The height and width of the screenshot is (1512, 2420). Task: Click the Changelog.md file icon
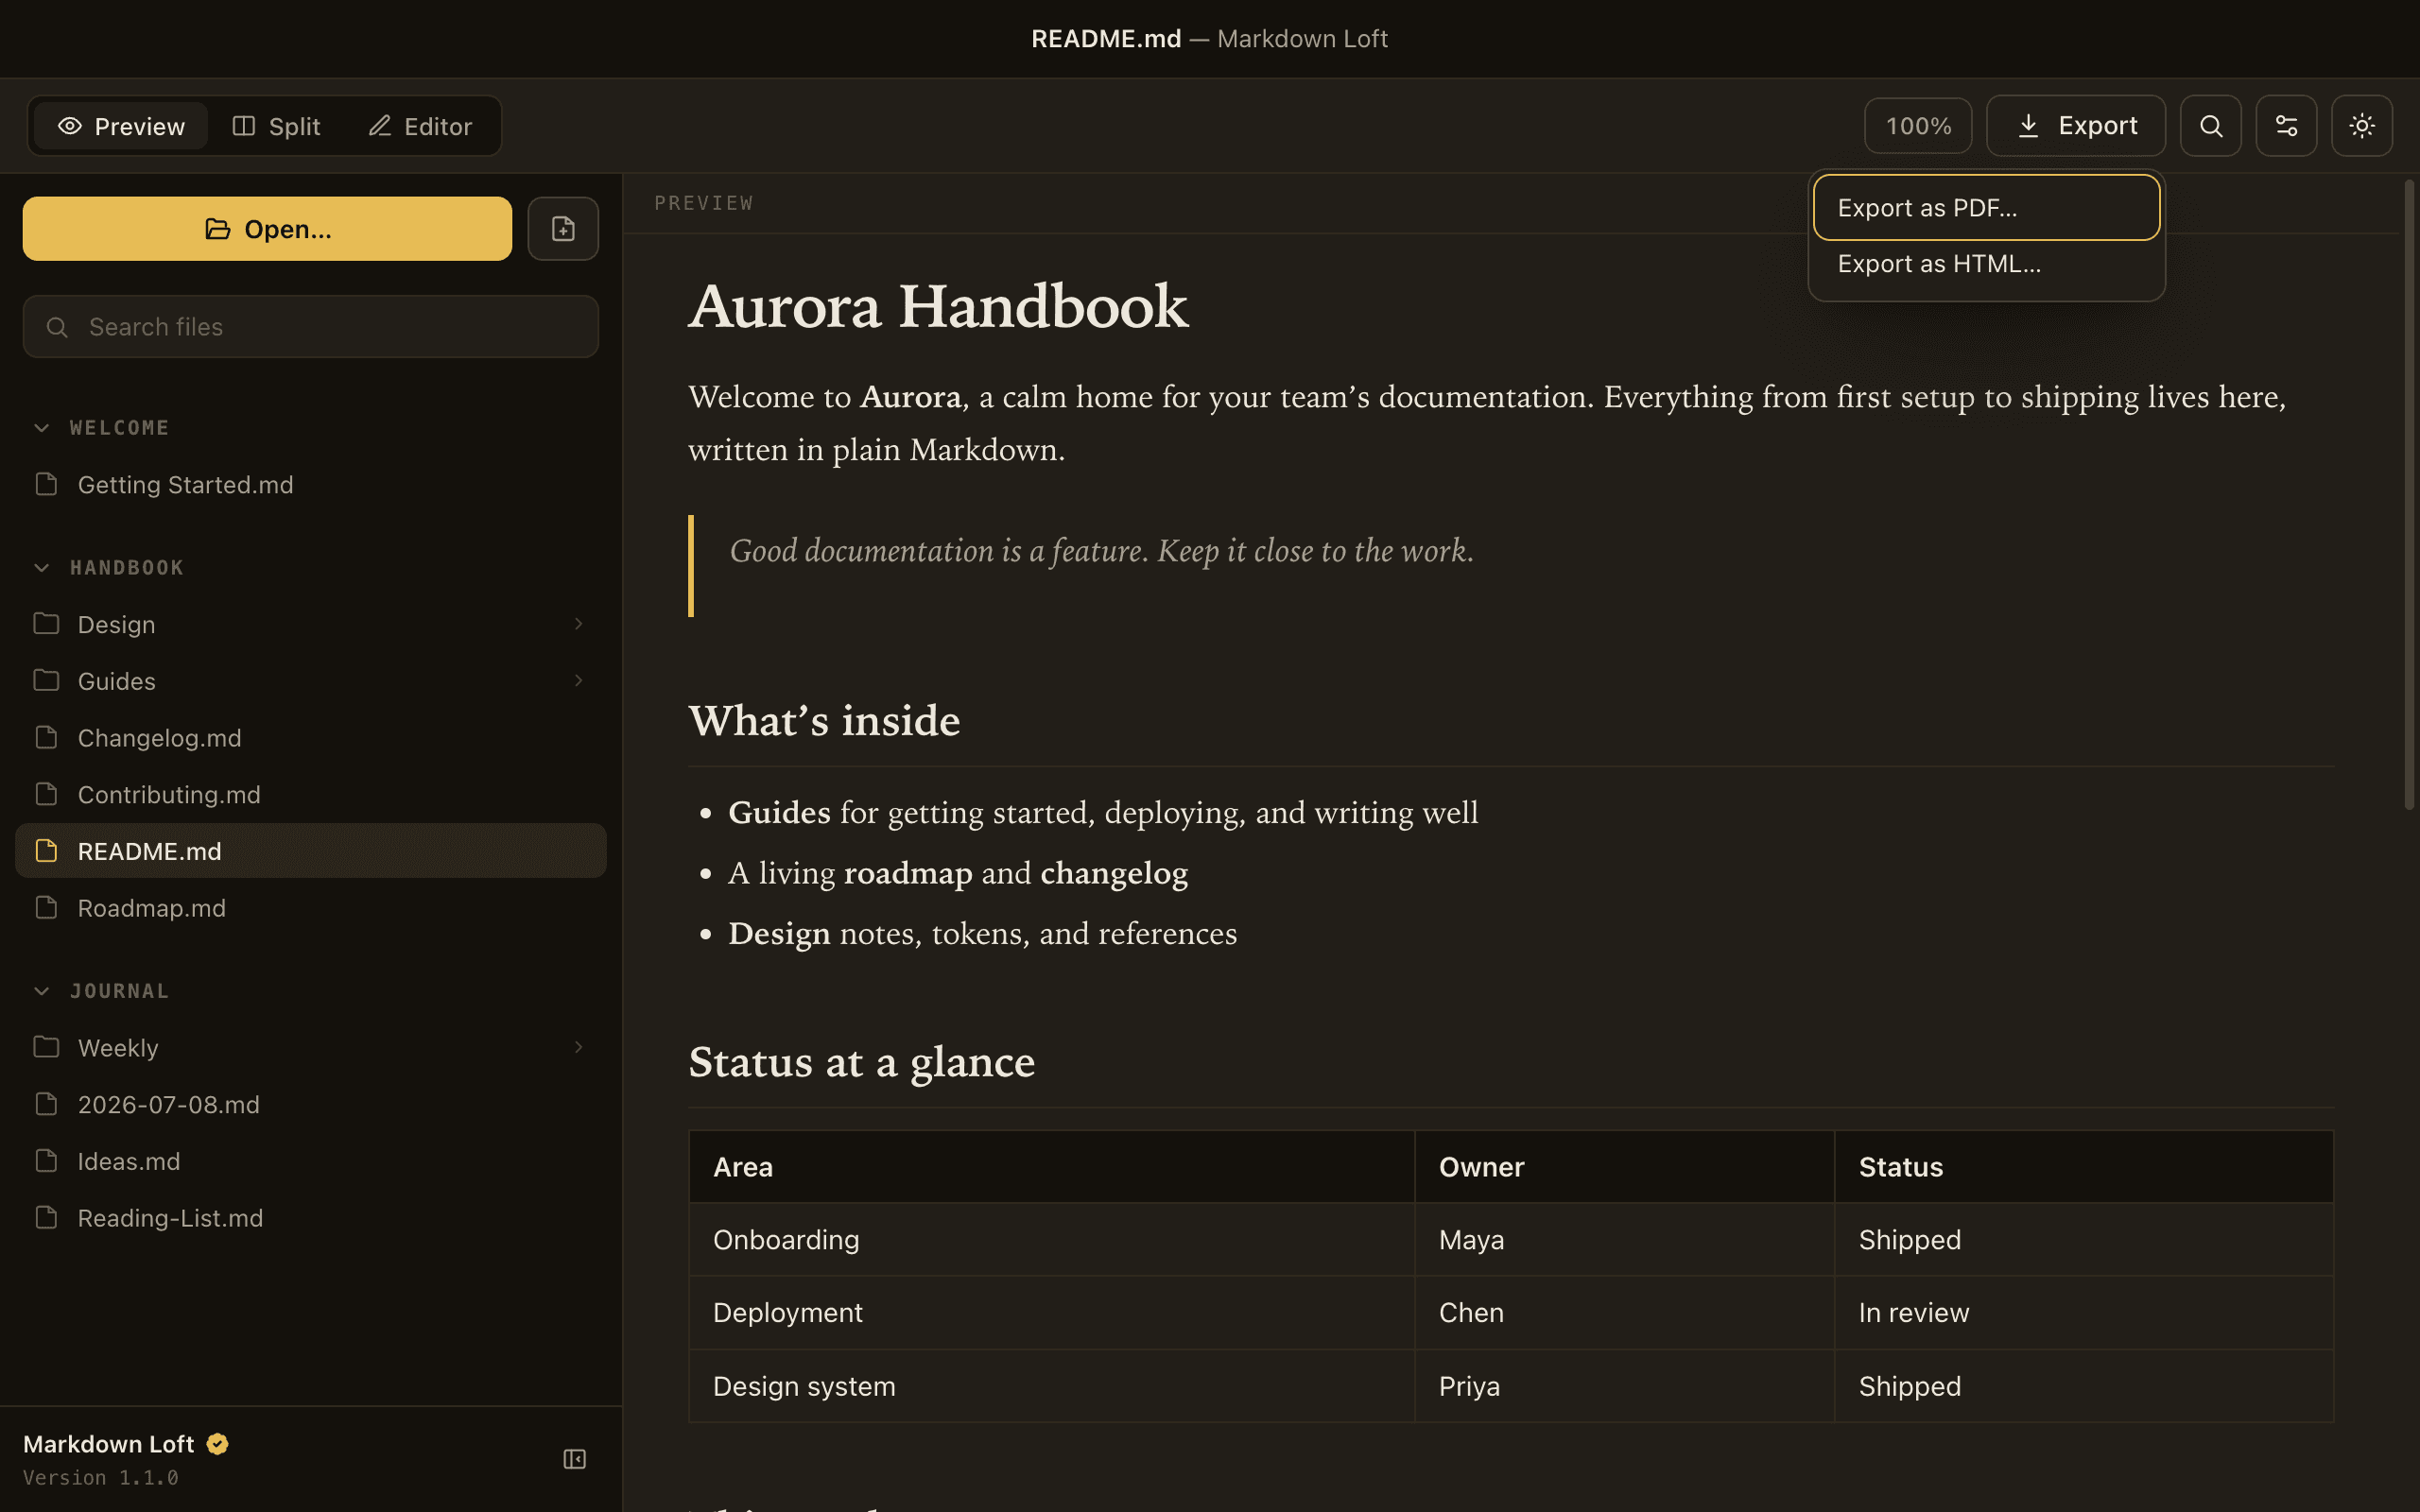[x=46, y=738]
